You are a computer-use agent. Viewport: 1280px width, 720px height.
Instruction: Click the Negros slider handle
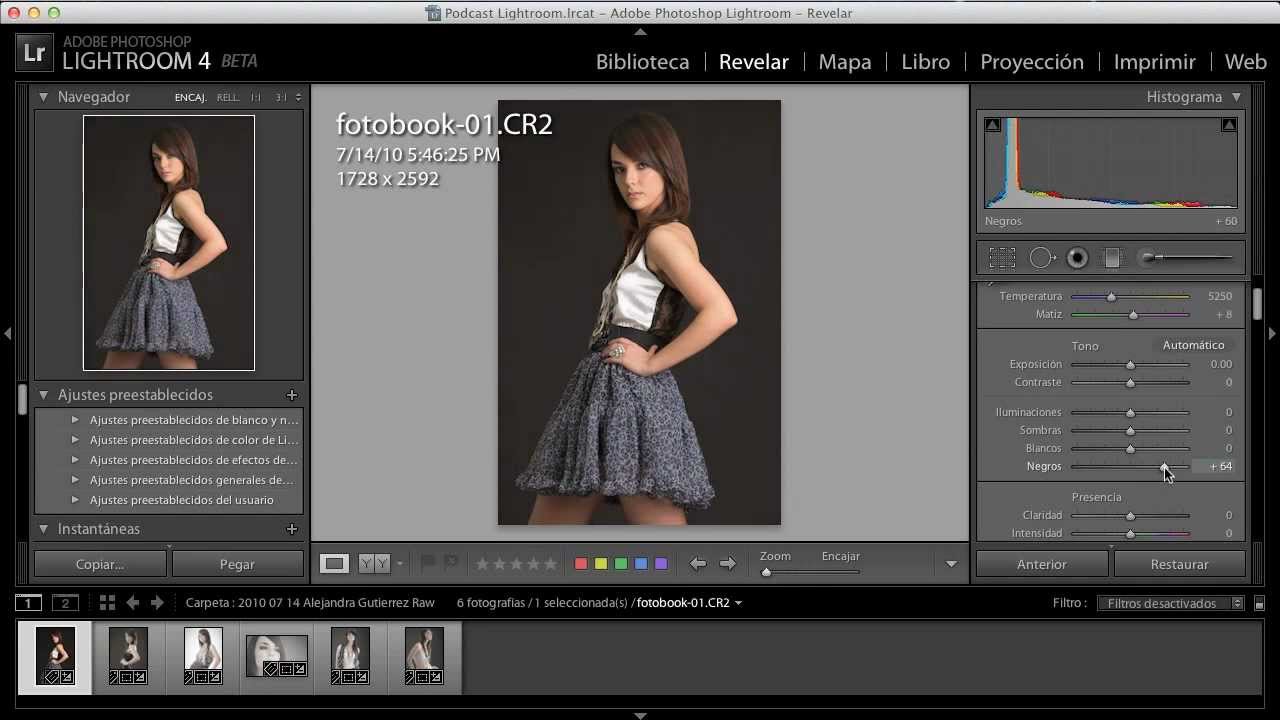coord(1165,467)
